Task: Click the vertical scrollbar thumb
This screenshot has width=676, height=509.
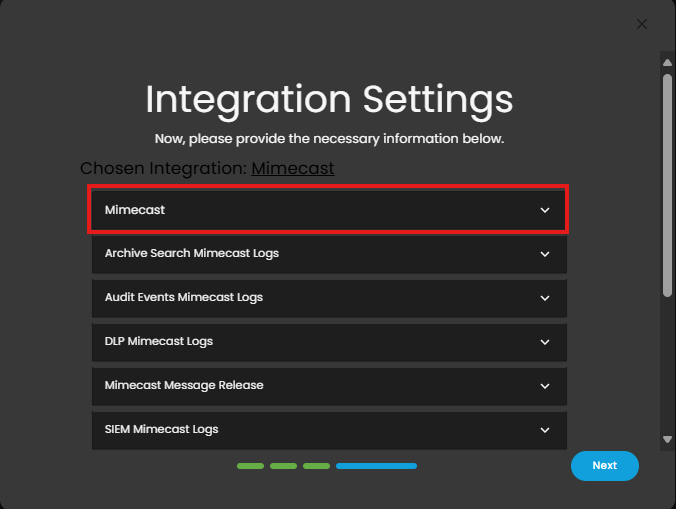Action: (667, 185)
